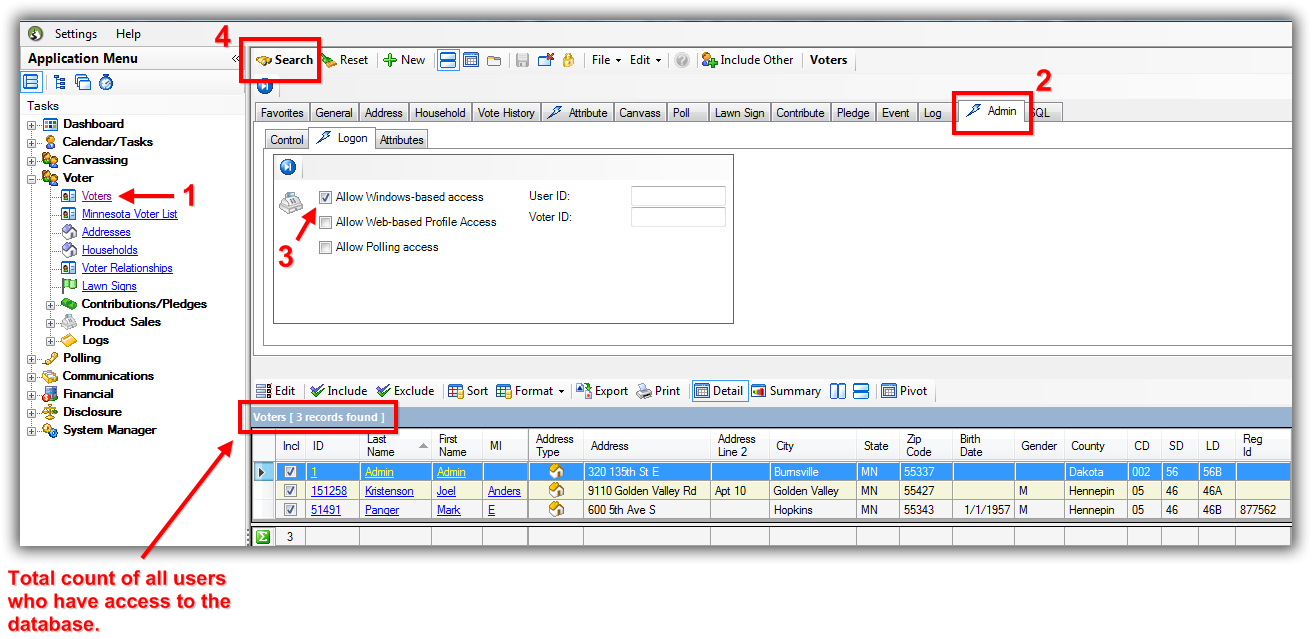Click the Save floppy disk icon
This screenshot has height=639, width=1312.
pos(522,61)
